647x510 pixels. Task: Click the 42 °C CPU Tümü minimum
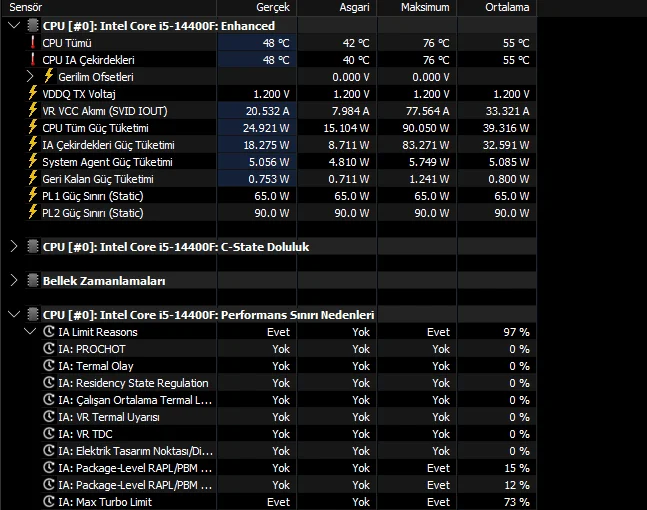click(x=356, y=43)
